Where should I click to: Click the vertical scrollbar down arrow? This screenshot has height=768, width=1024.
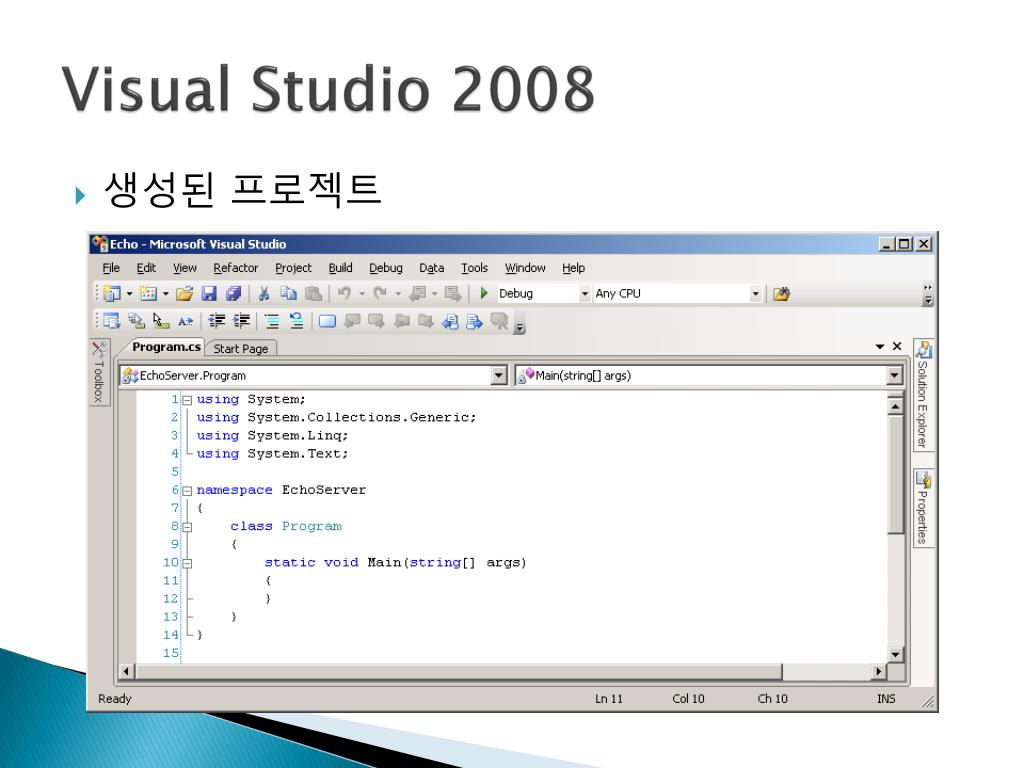(895, 654)
